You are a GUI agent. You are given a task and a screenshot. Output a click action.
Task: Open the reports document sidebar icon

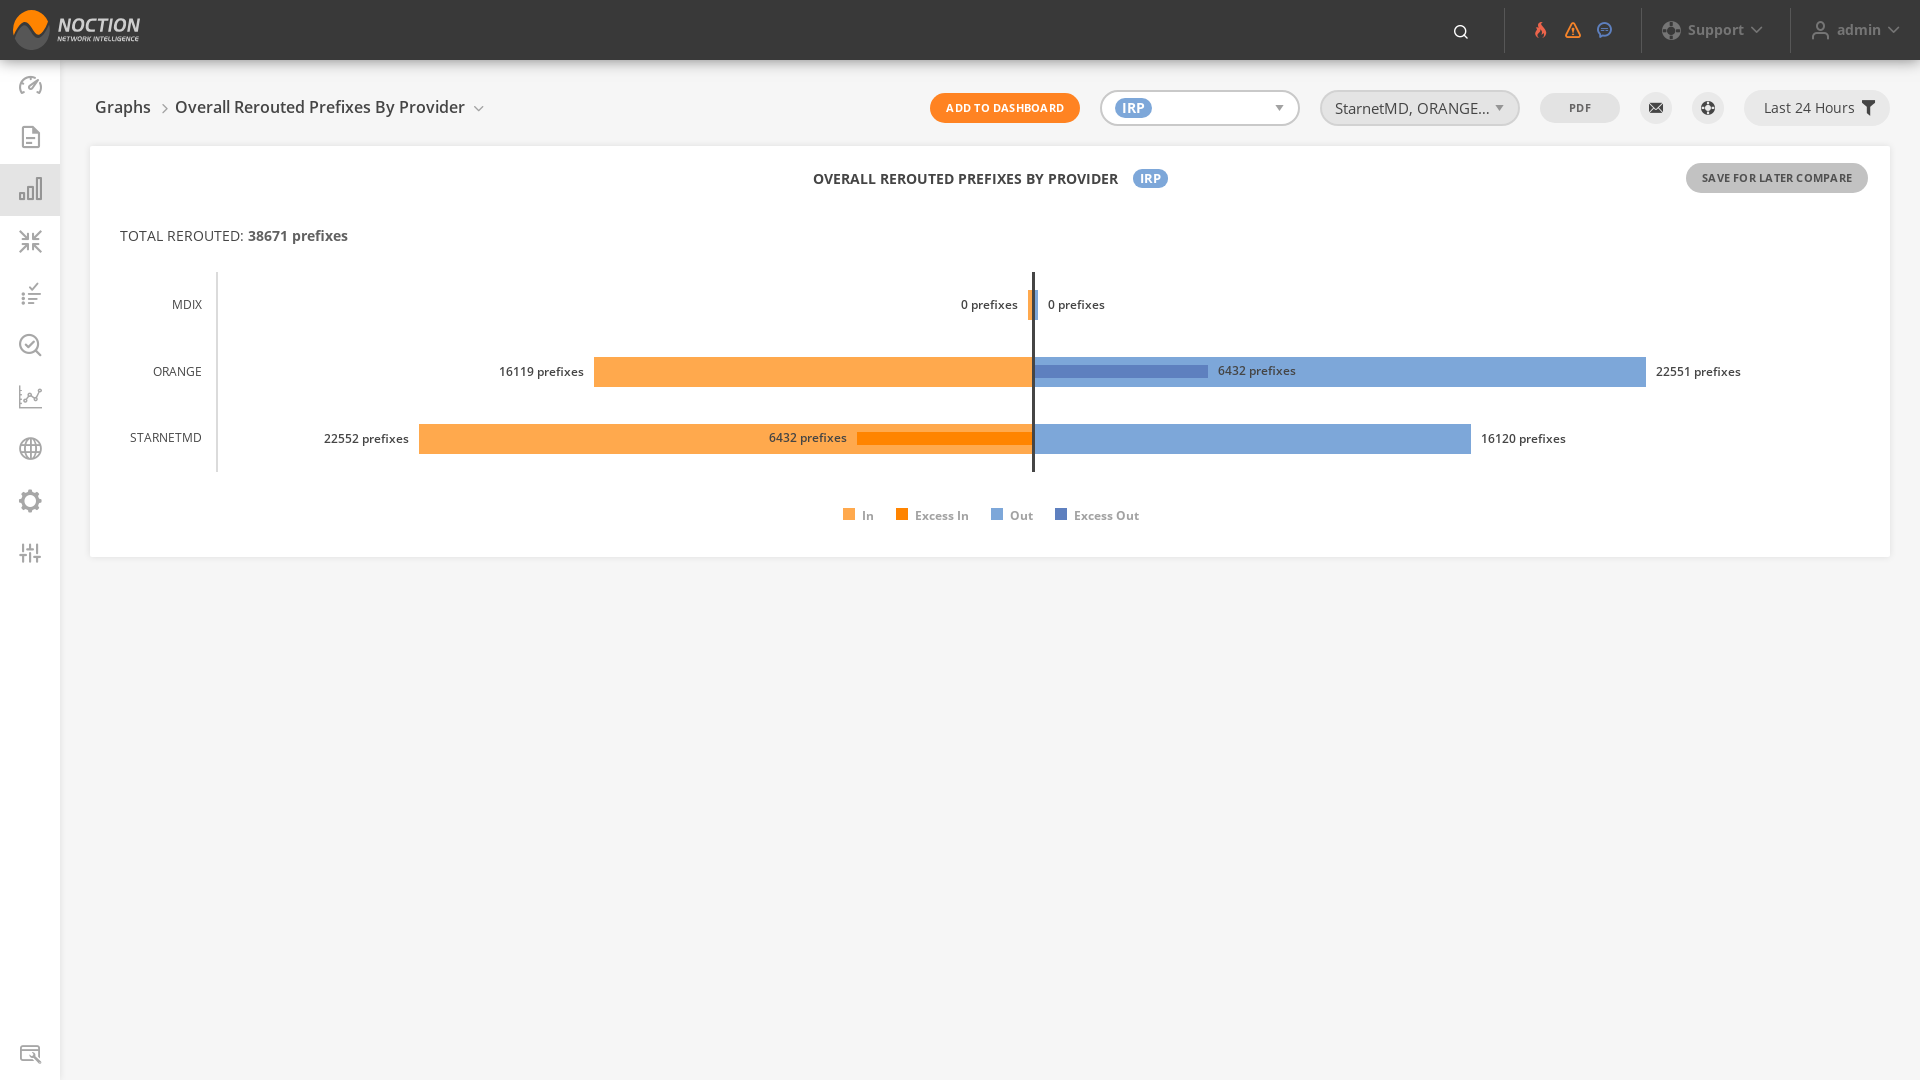(30, 137)
